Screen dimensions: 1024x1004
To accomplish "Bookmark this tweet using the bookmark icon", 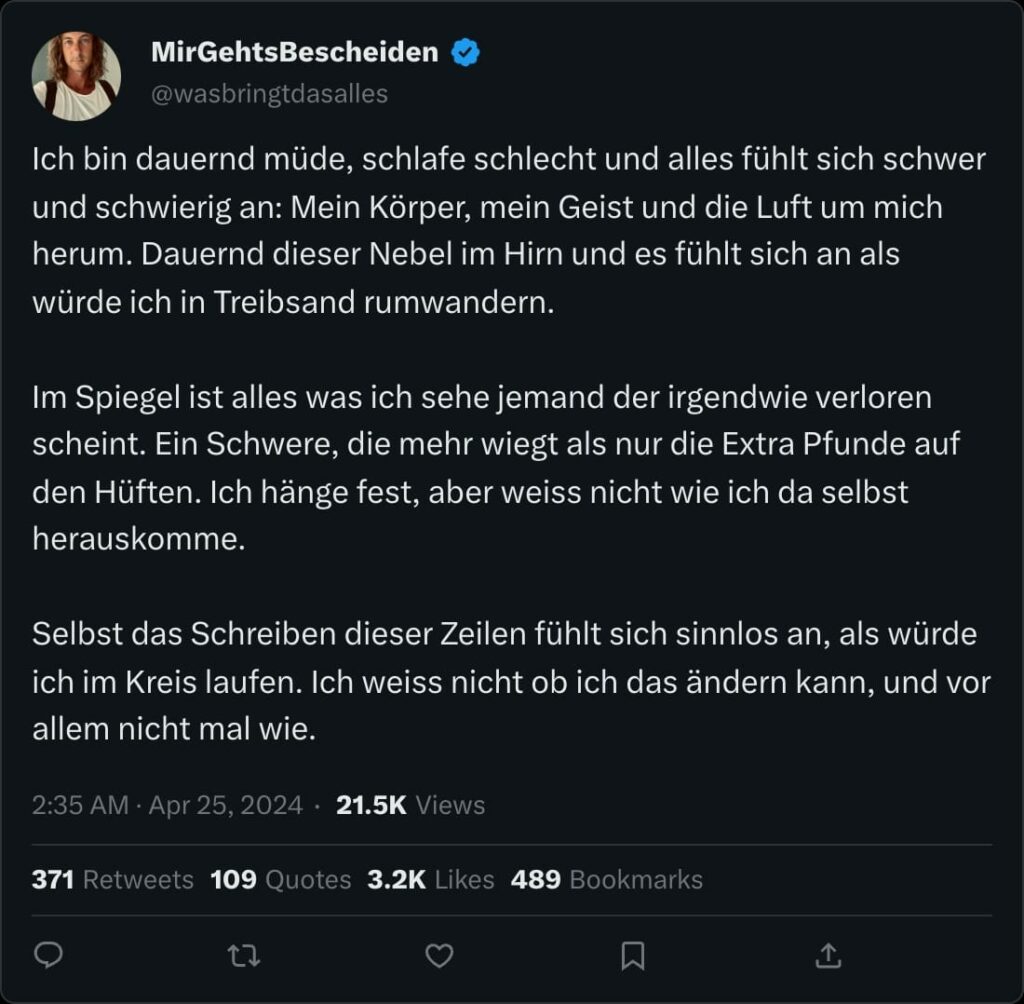I will click(632, 956).
